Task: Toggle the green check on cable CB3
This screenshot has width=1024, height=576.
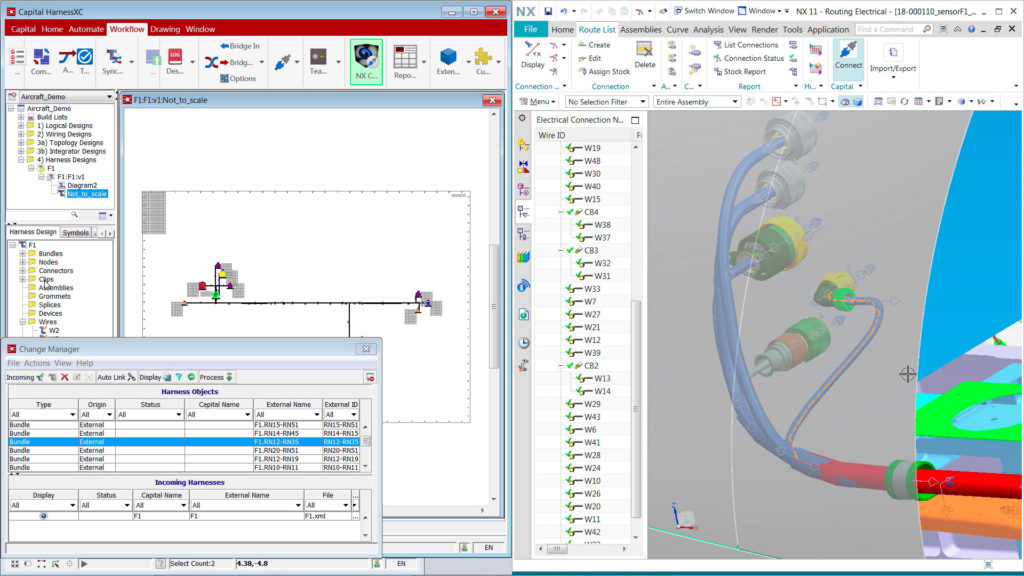Action: click(570, 251)
